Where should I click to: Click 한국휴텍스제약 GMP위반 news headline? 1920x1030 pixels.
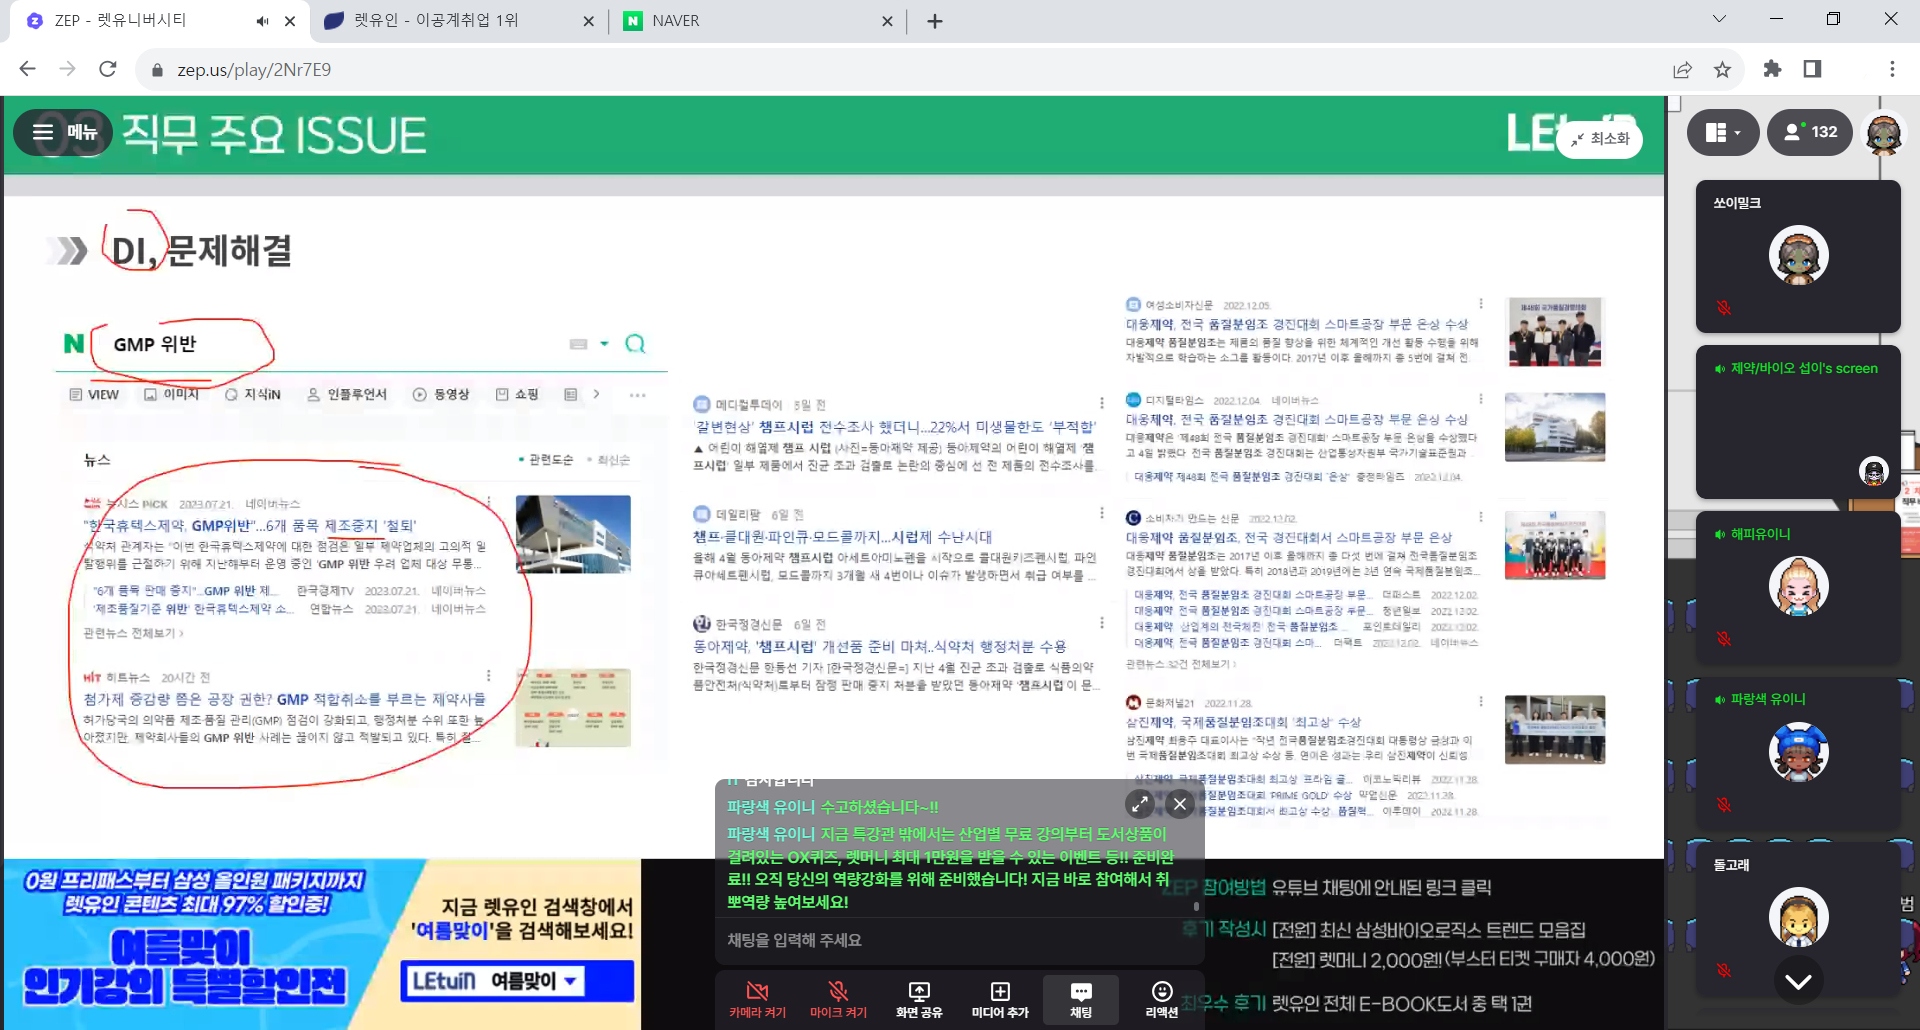point(250,525)
